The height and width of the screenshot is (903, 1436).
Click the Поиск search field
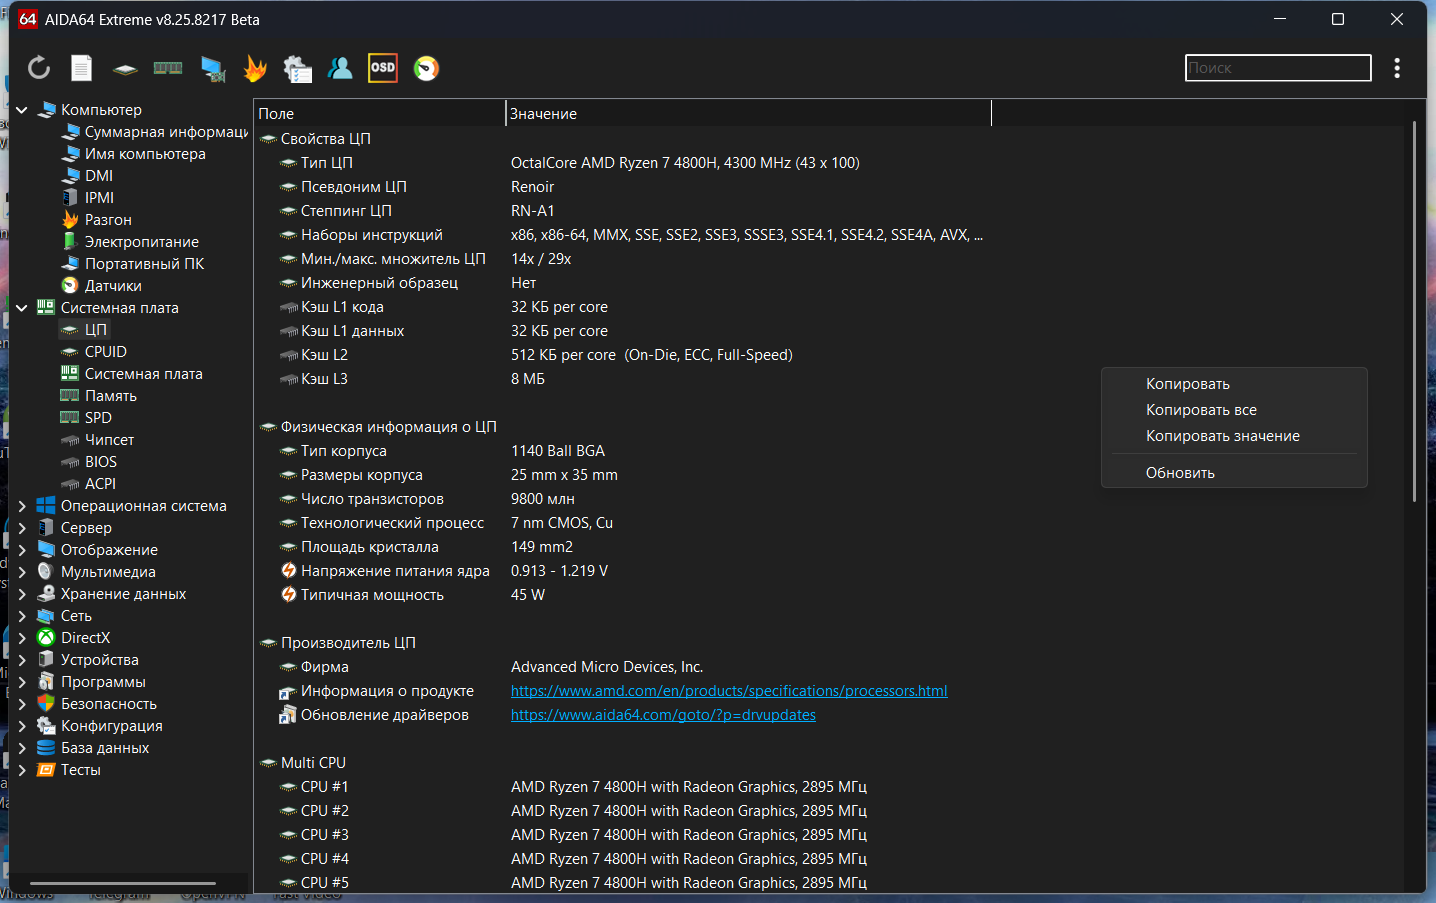point(1277,68)
